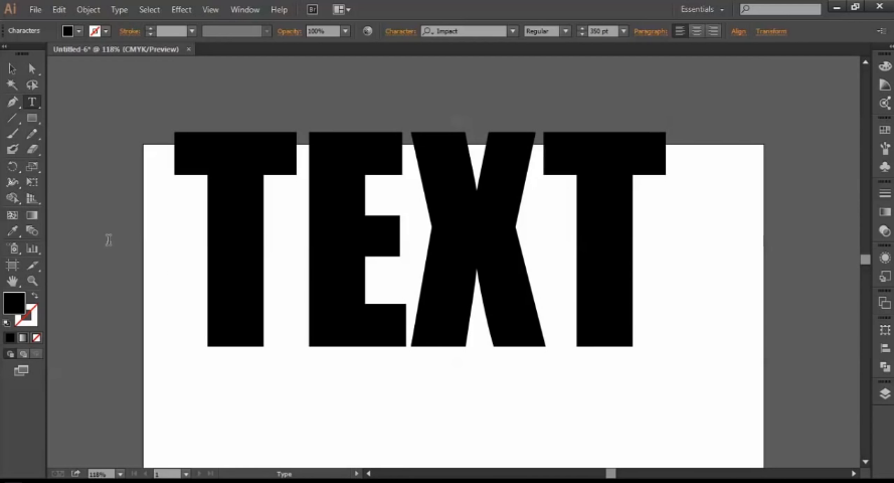
Task: Open the Opacity percentage dropdown
Action: click(345, 31)
